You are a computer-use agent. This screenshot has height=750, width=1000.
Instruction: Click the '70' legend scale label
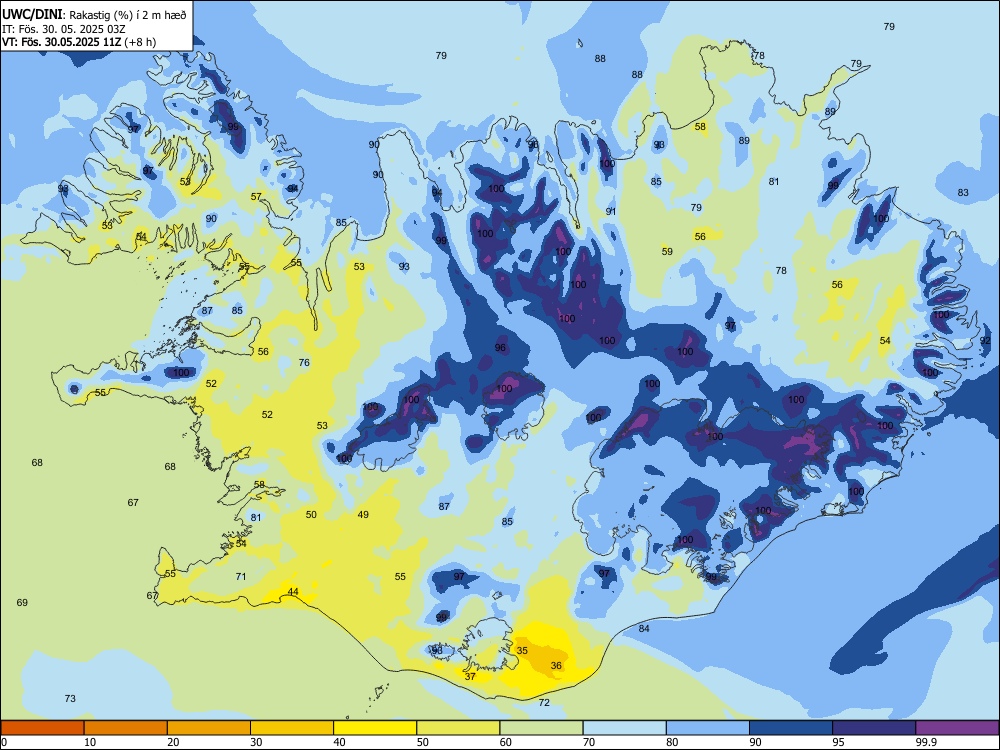coord(589,742)
